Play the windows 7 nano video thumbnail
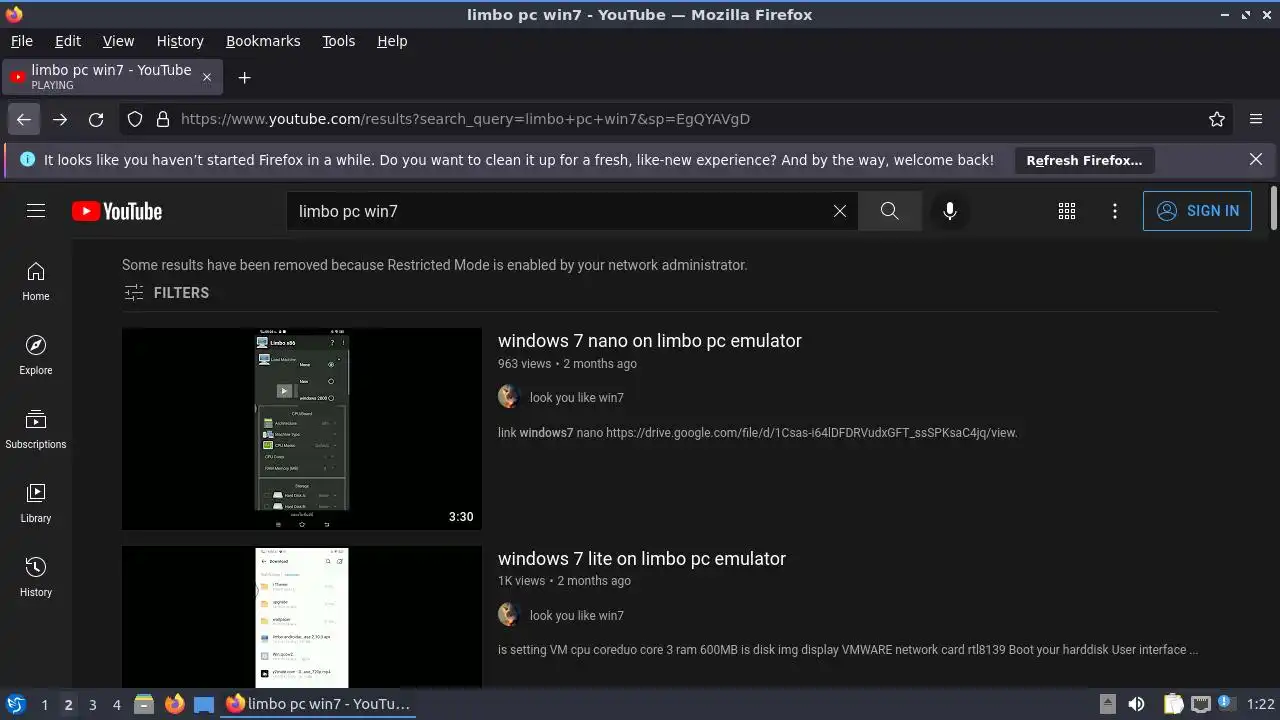The image size is (1280, 720). pyautogui.click(x=302, y=429)
